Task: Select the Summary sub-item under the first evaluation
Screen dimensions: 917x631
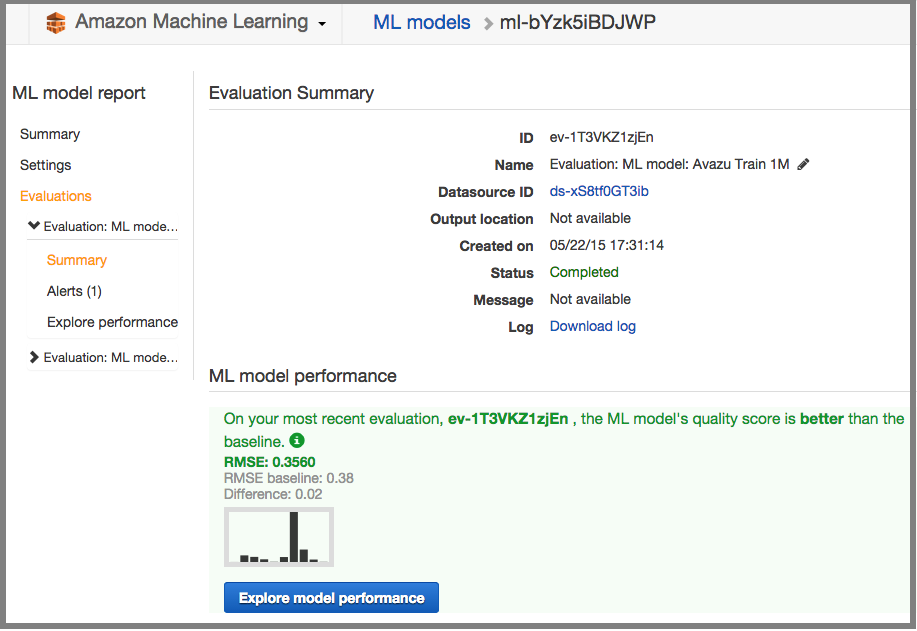Action: point(77,260)
